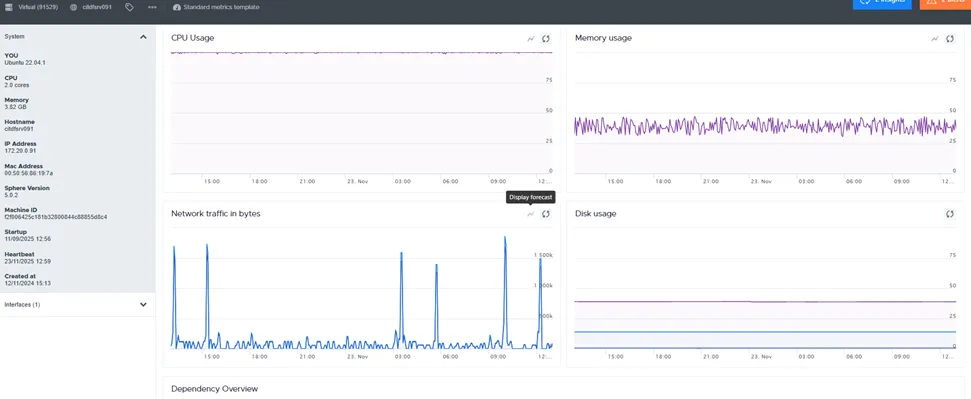Open the tag icon in top bar
The image size is (971, 399).
click(x=129, y=7)
